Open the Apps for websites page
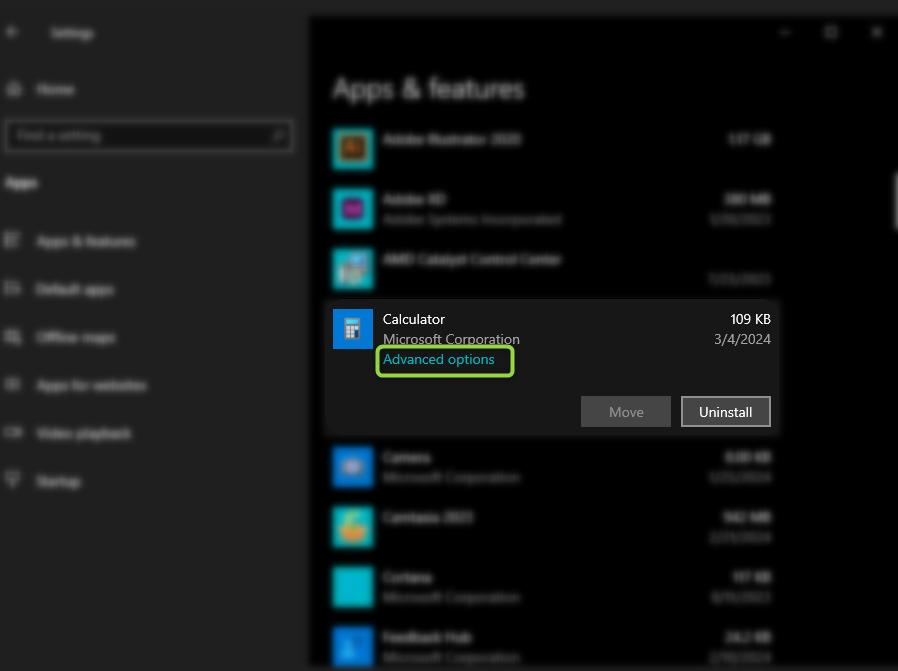The height and width of the screenshot is (671, 898). pyautogui.click(x=90, y=386)
